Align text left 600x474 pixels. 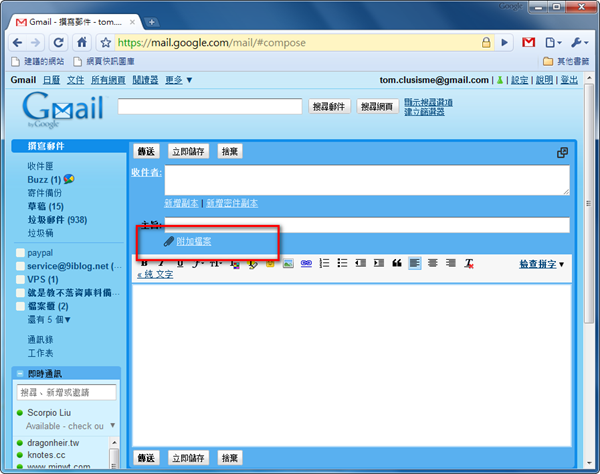click(x=415, y=263)
